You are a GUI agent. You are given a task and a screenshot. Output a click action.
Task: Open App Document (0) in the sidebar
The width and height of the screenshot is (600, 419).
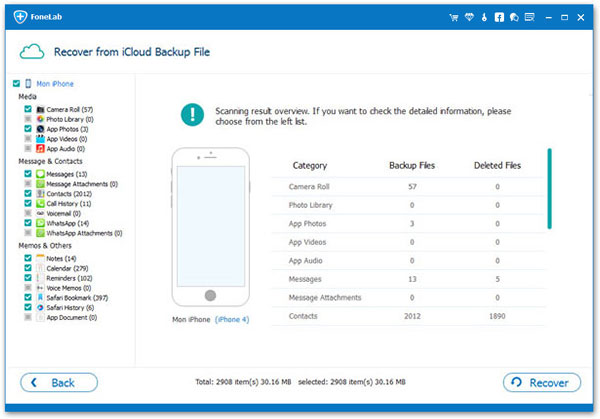[72, 317]
